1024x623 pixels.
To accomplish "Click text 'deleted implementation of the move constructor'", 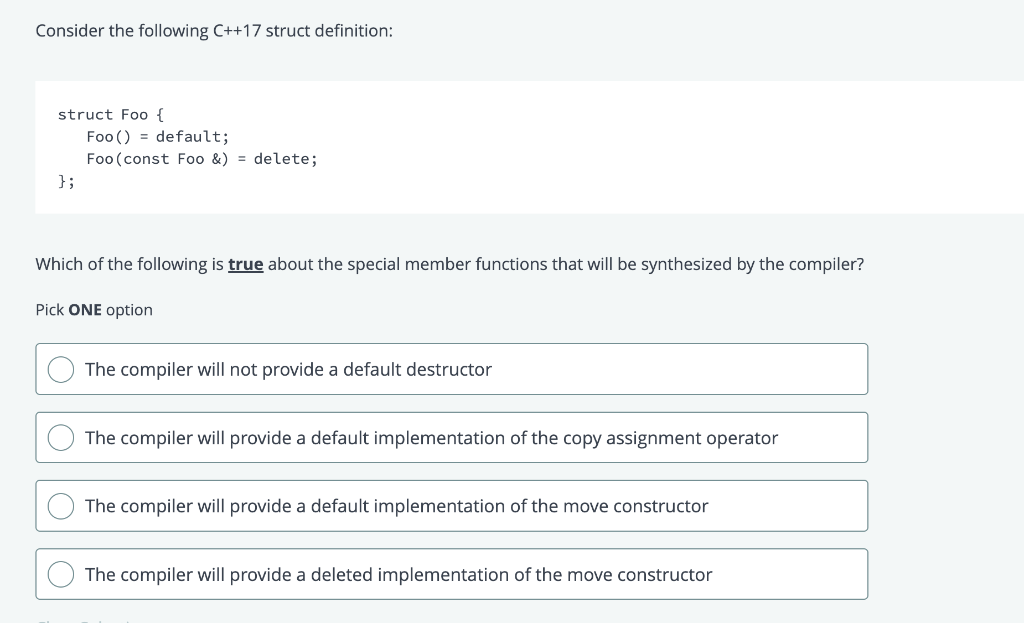I will click(x=511, y=575).
